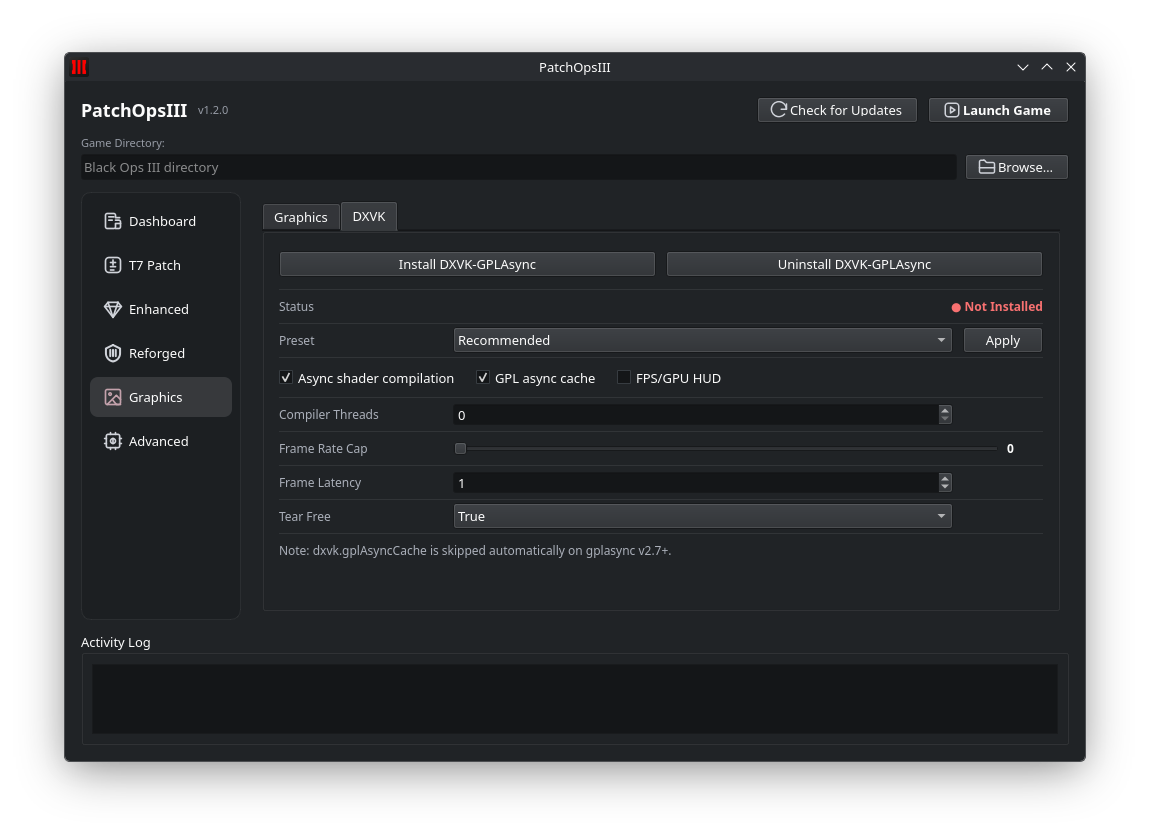Browse for the game directory
This screenshot has width=1150, height=838.
point(1017,167)
